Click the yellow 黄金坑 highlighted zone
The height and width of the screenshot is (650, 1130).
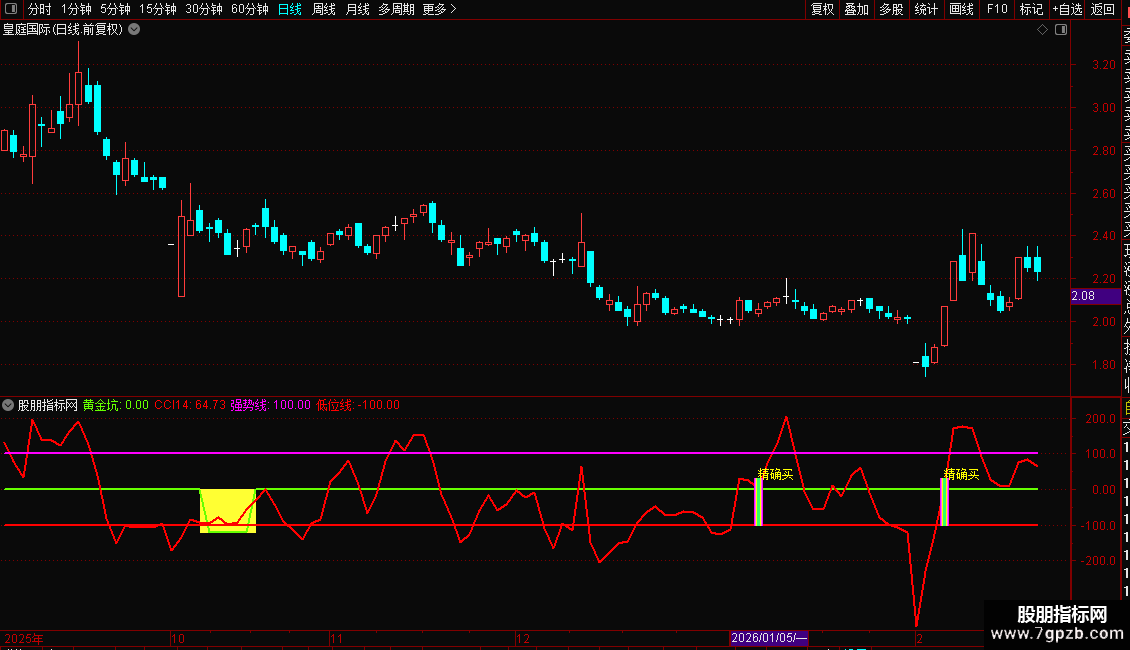[228, 510]
